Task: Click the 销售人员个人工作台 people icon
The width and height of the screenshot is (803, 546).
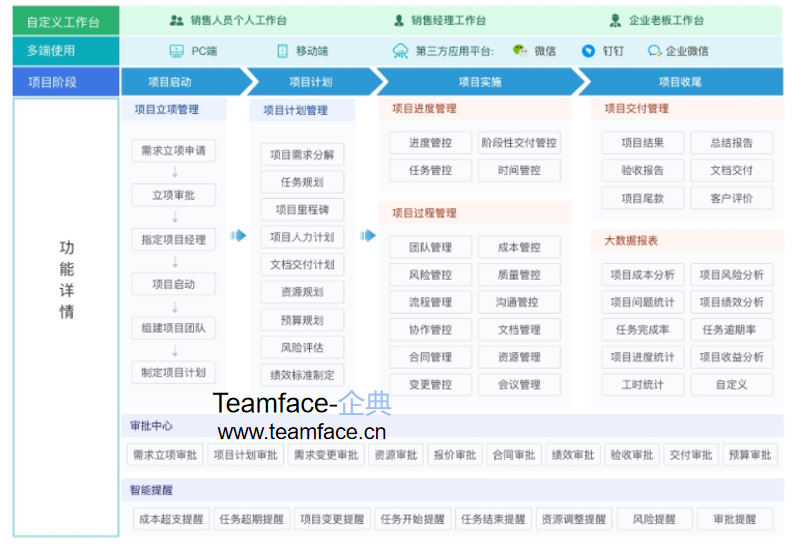Action: click(x=176, y=20)
